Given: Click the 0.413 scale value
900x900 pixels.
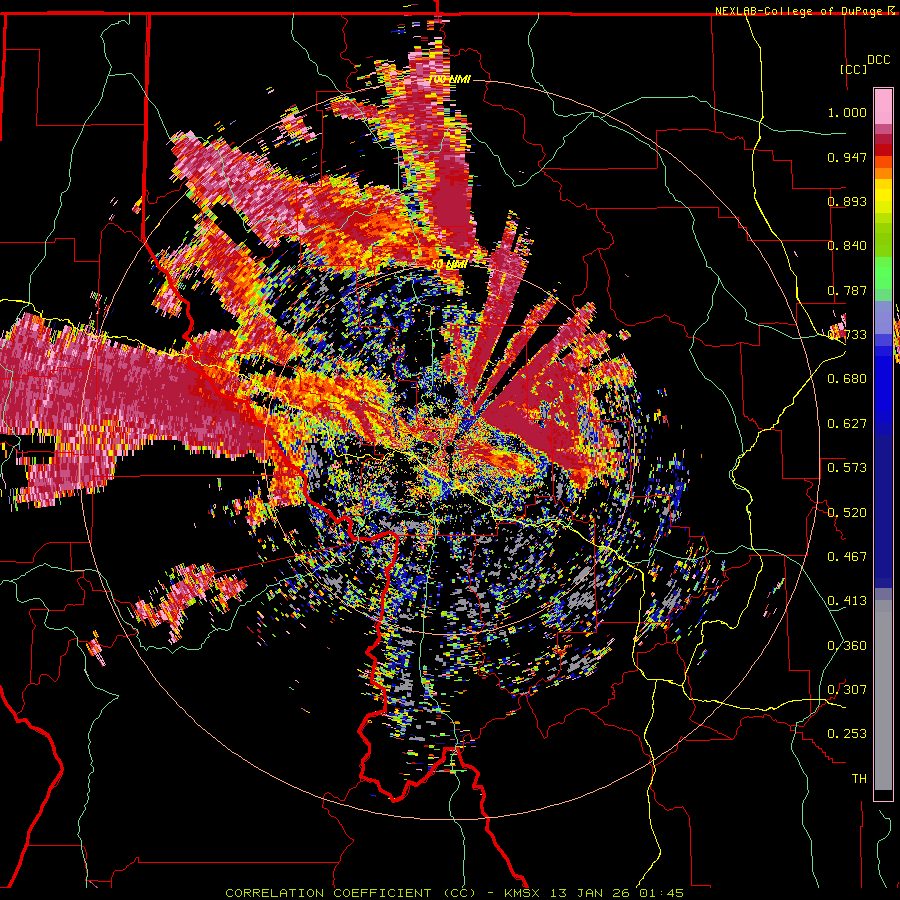Looking at the screenshot, I should tap(847, 601).
